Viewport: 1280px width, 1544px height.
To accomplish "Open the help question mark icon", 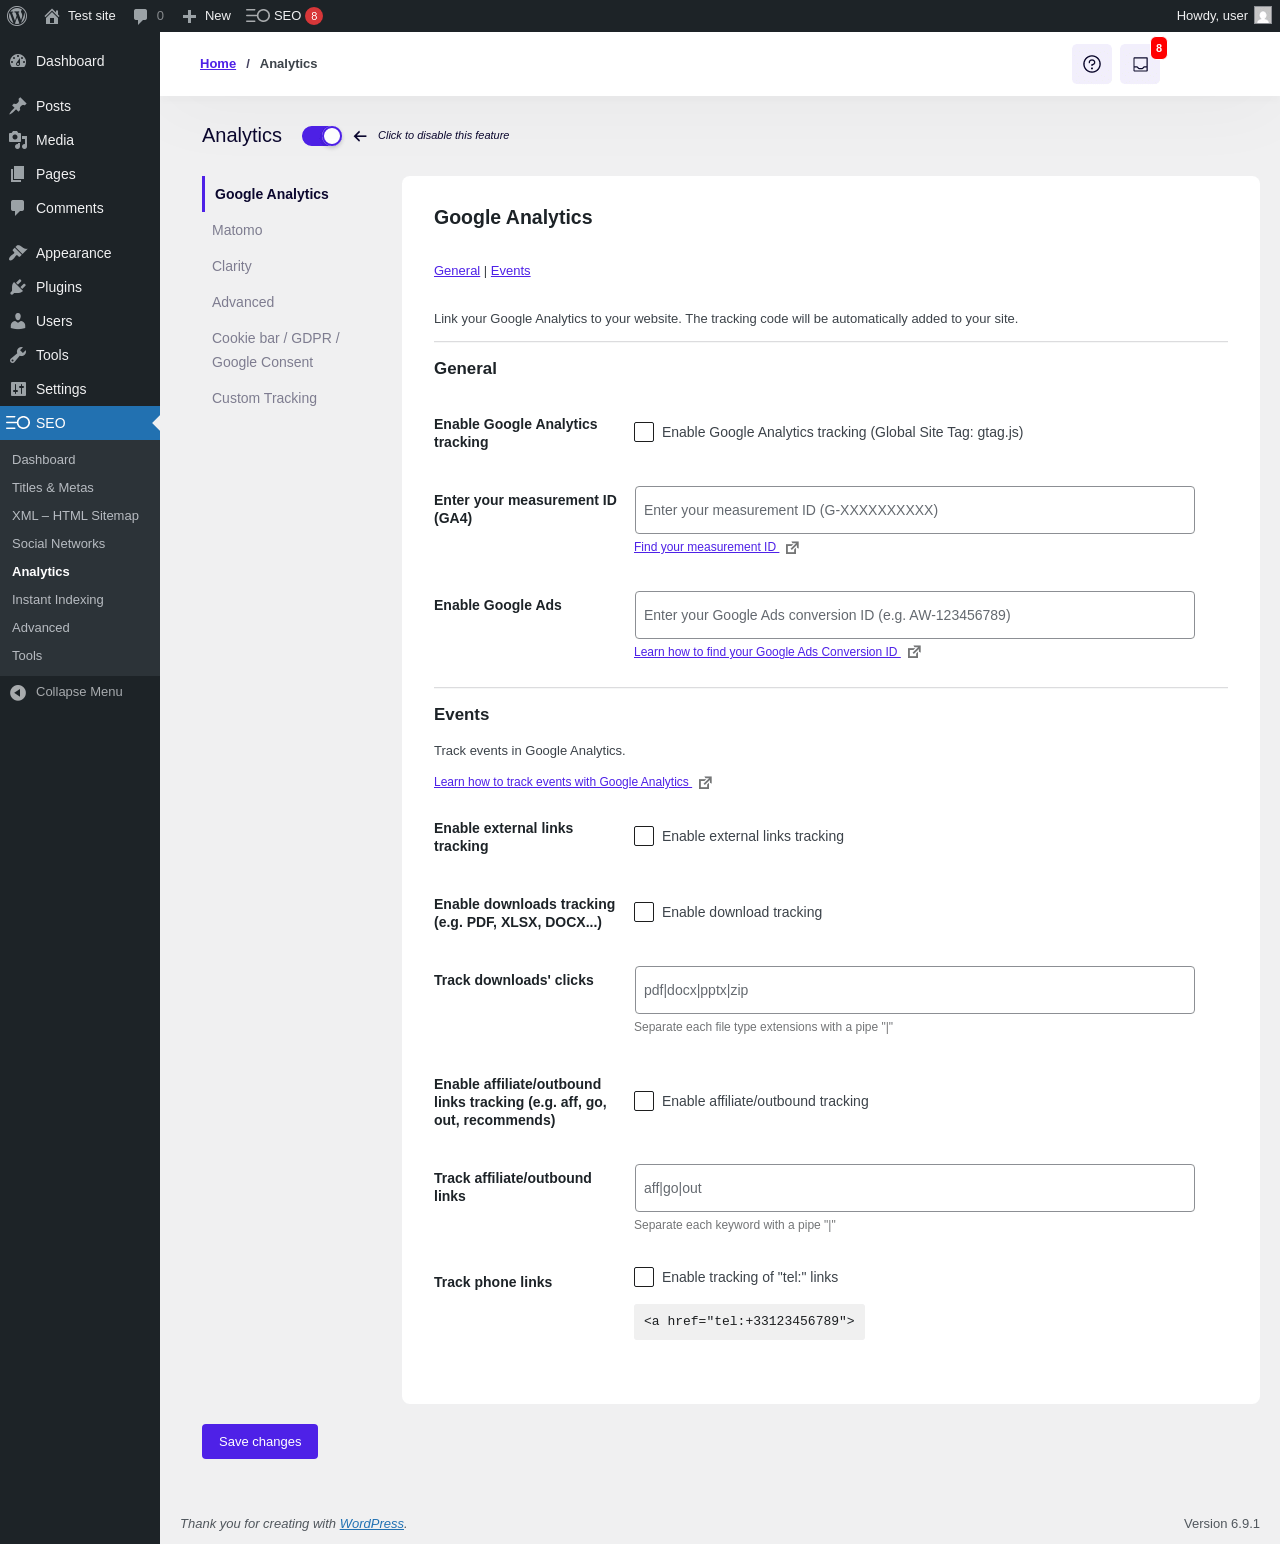I will tap(1092, 64).
